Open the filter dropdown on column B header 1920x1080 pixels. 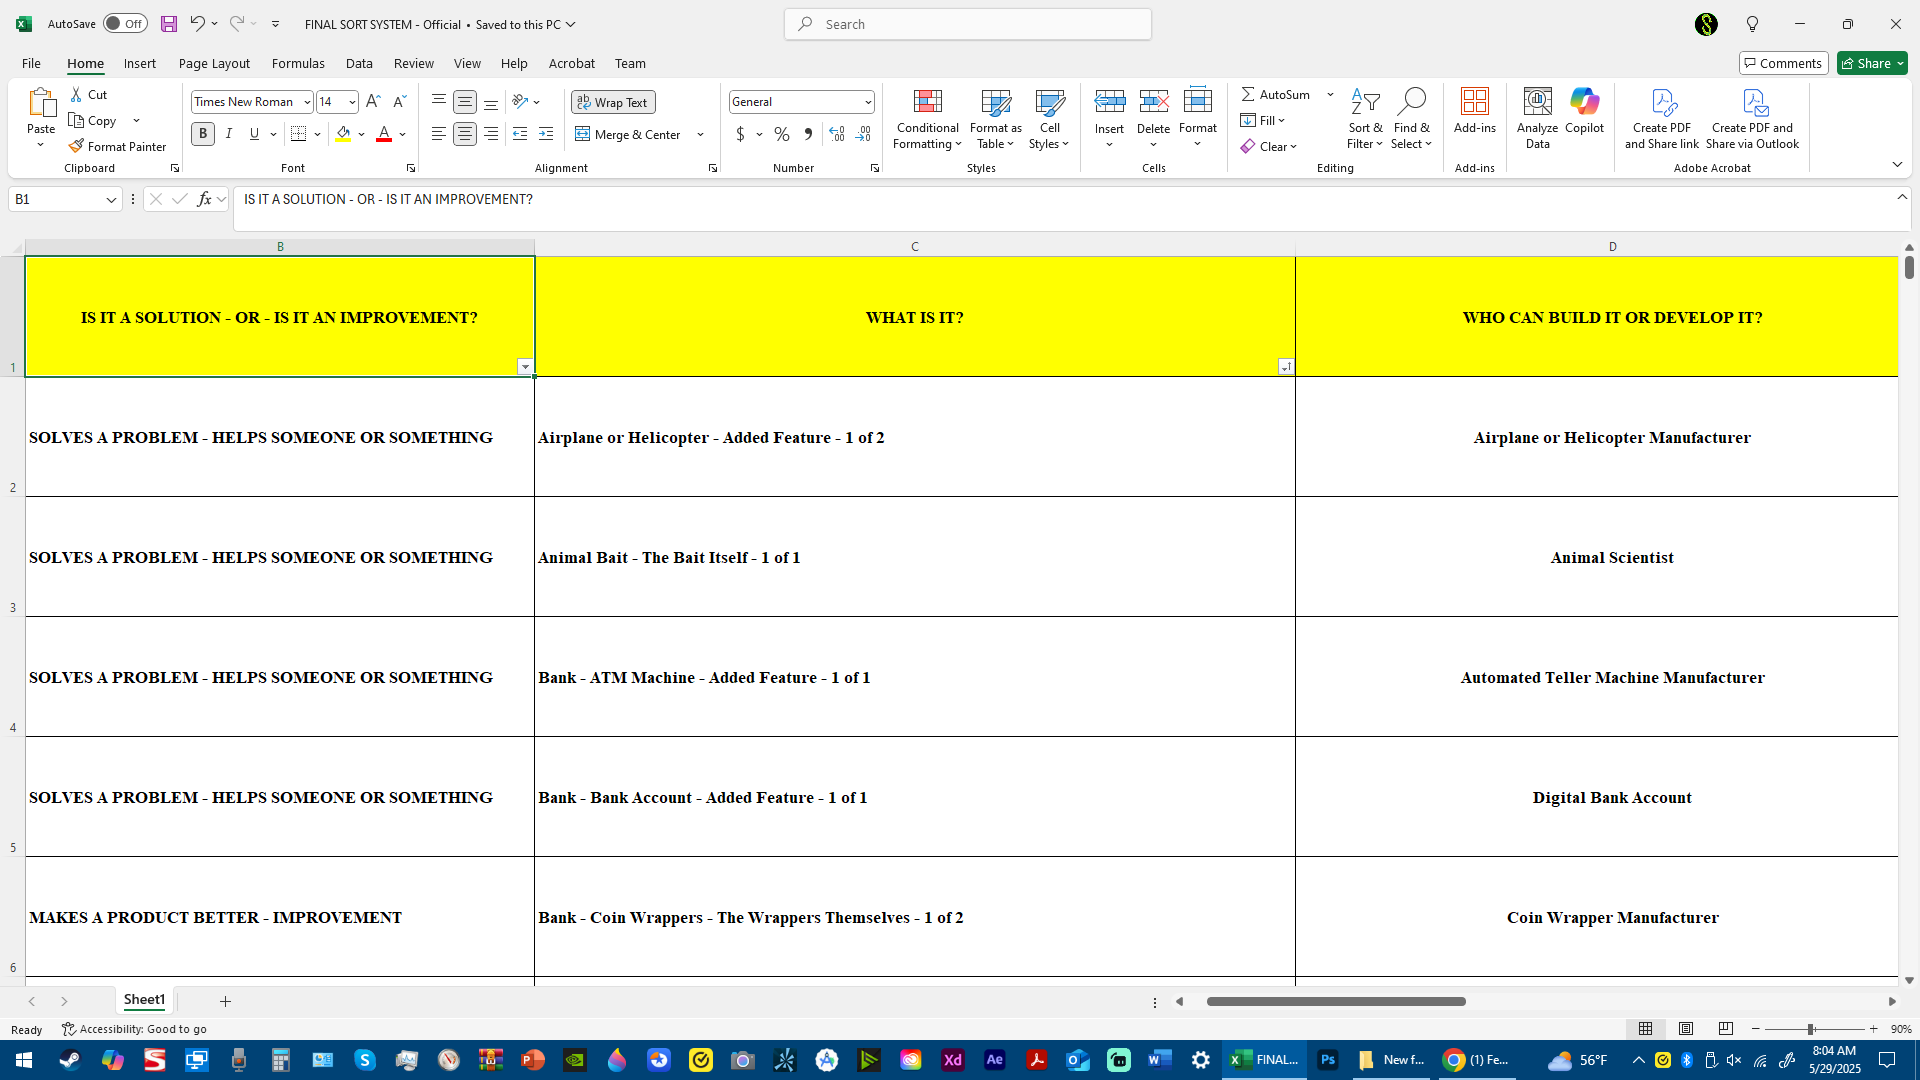point(525,367)
